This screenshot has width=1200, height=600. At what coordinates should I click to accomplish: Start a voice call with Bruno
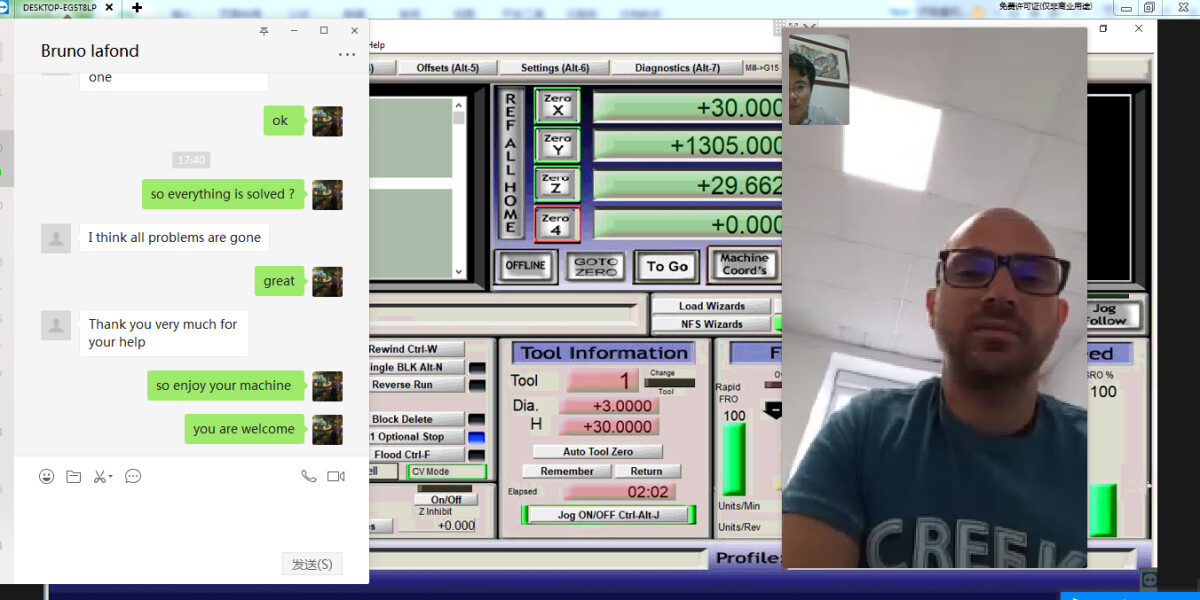pyautogui.click(x=308, y=477)
